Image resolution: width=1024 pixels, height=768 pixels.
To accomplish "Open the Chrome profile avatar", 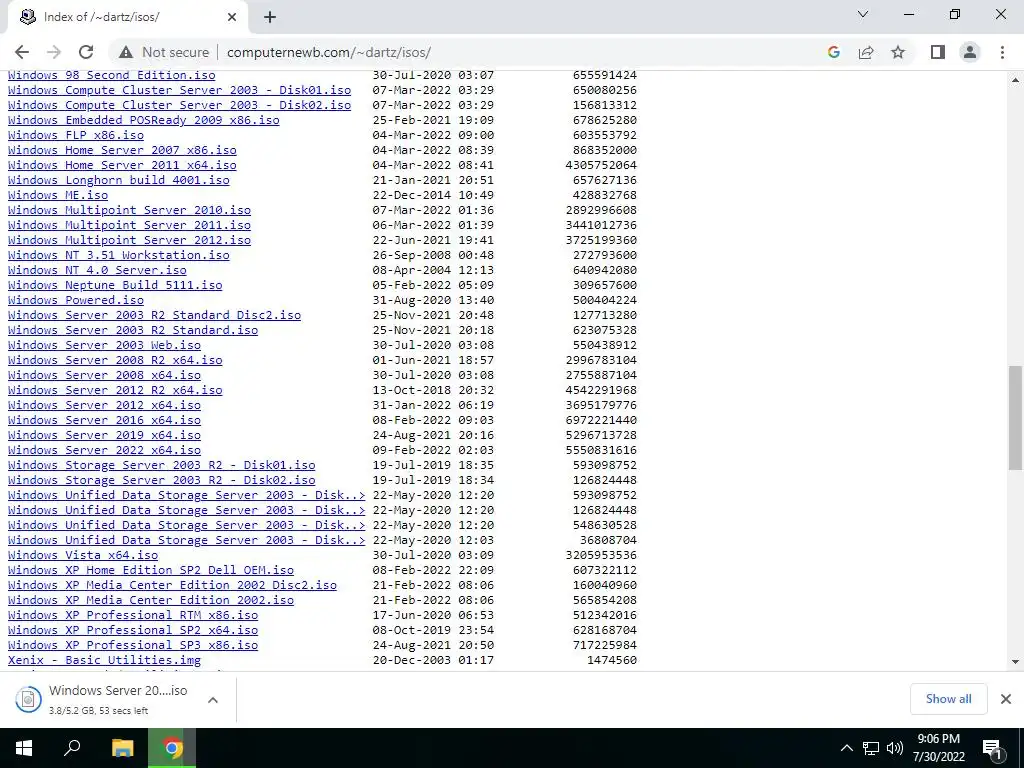I will [970, 52].
